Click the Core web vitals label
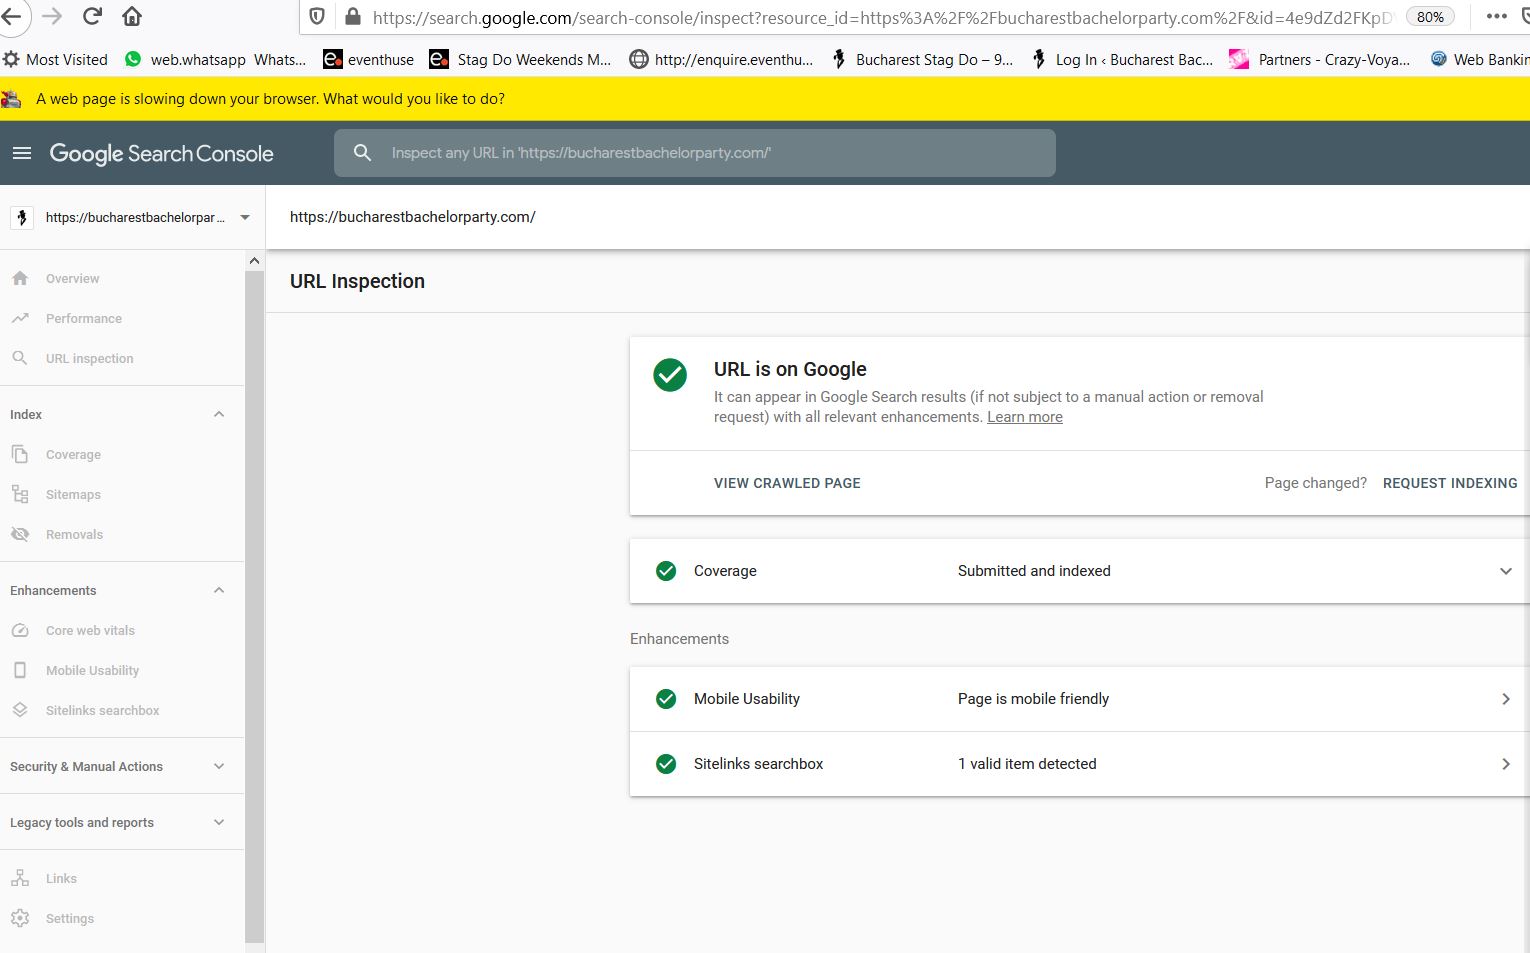This screenshot has height=953, width=1530. click(90, 631)
